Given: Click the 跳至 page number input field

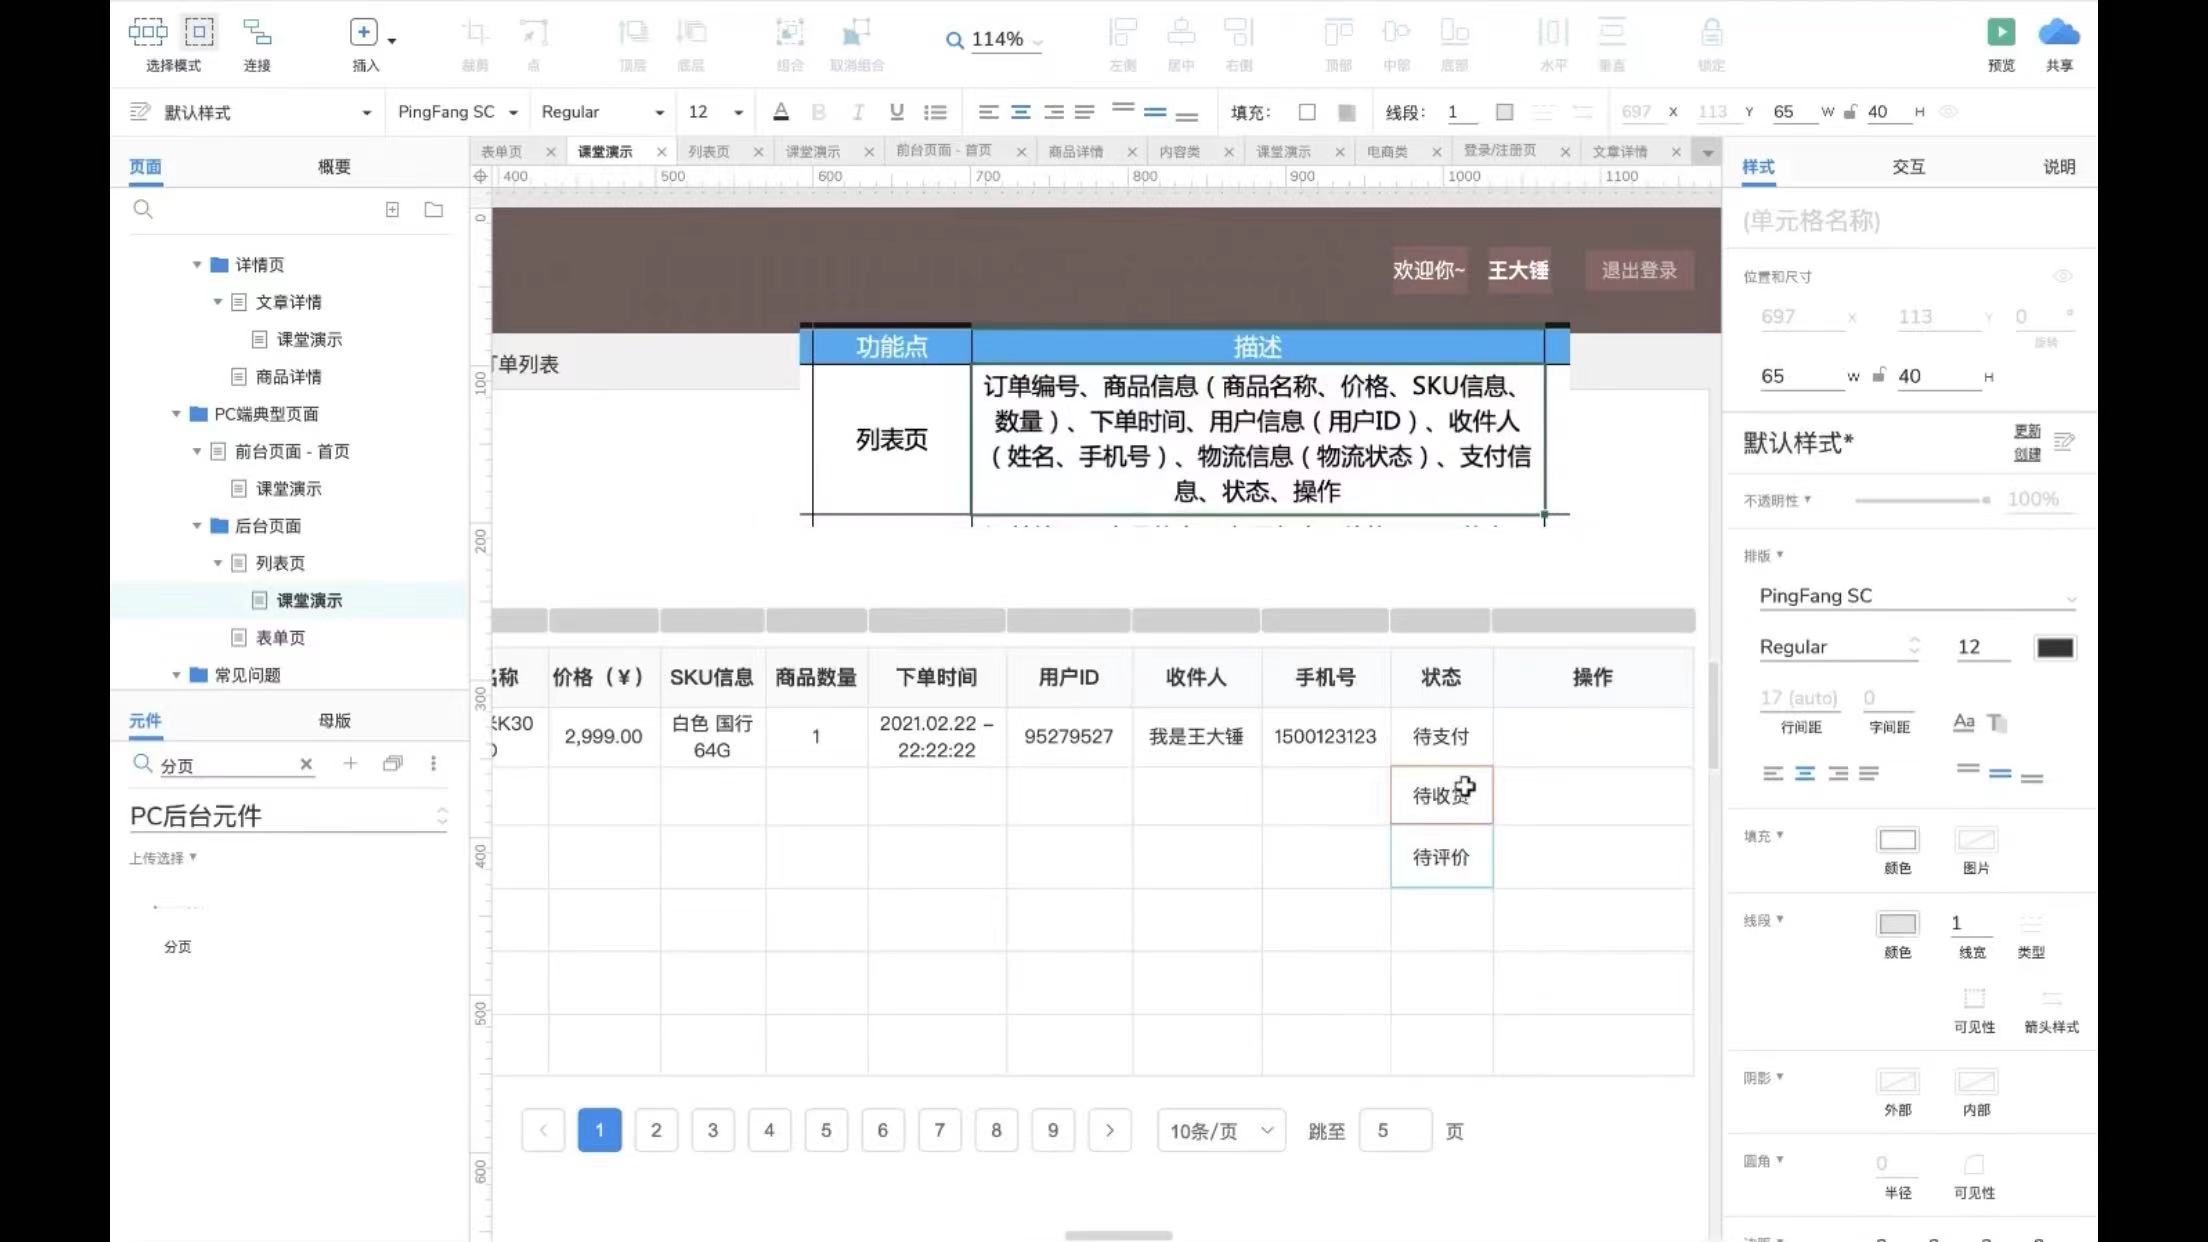Looking at the screenshot, I should click(x=1395, y=1131).
